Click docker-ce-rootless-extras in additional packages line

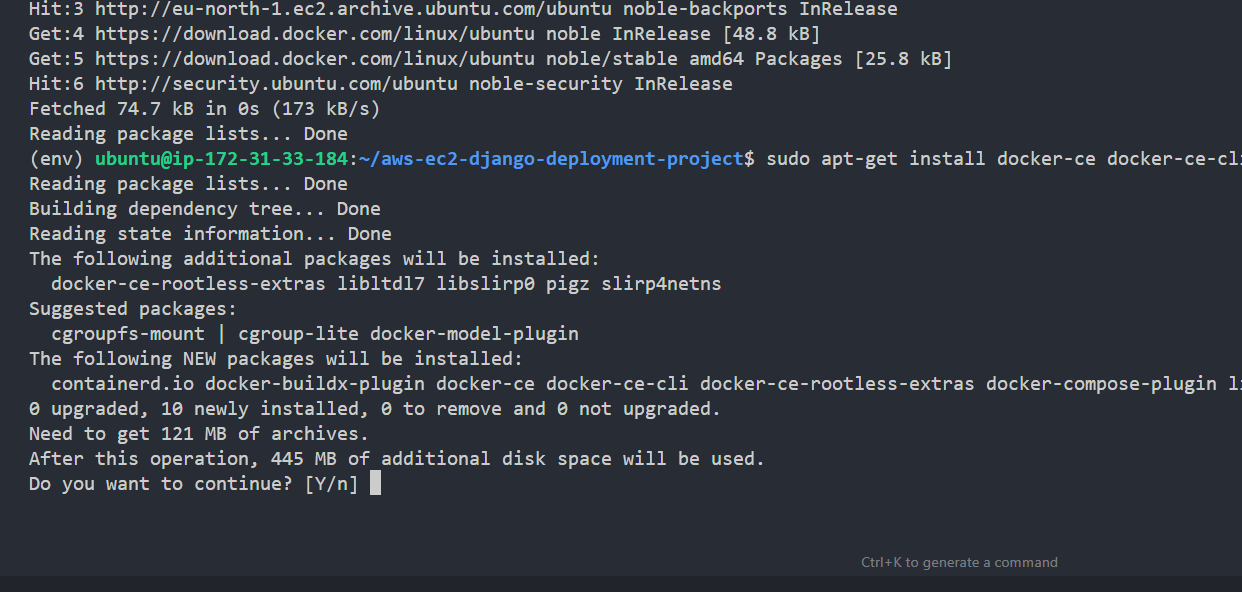(188, 284)
